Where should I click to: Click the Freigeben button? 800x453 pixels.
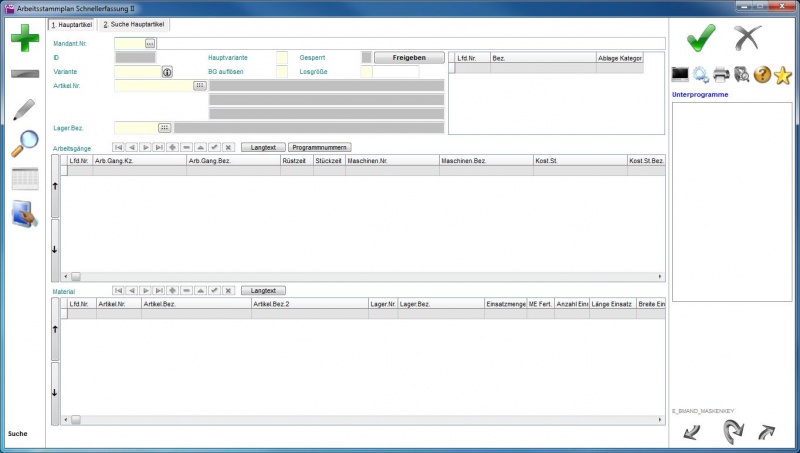409,58
